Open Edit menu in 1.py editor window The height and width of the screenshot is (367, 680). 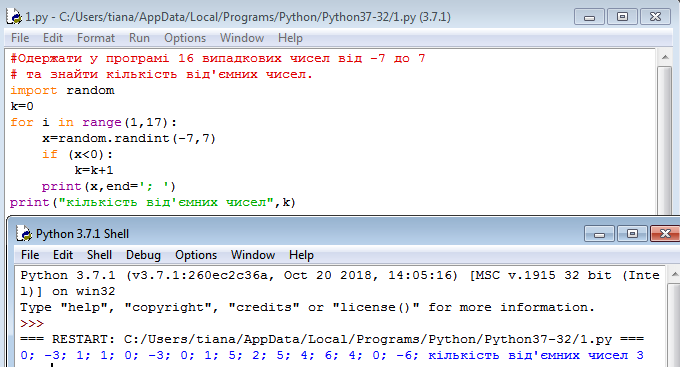[x=53, y=38]
